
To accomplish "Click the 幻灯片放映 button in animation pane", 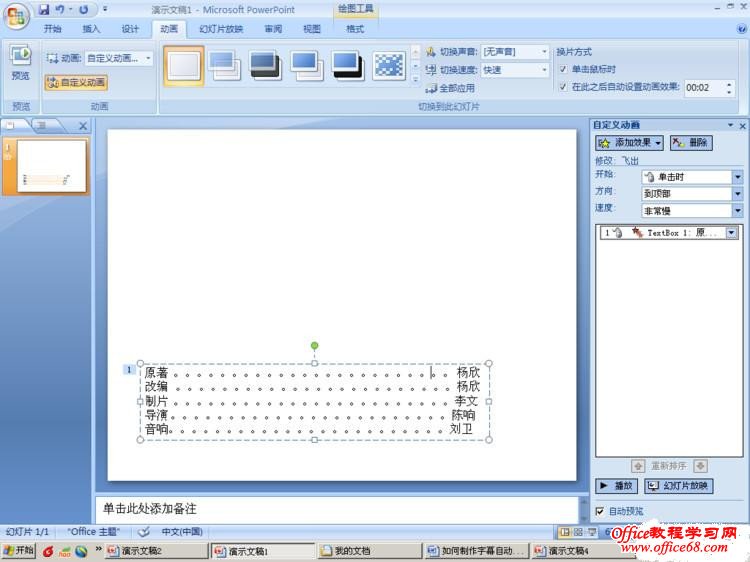I will (x=679, y=486).
